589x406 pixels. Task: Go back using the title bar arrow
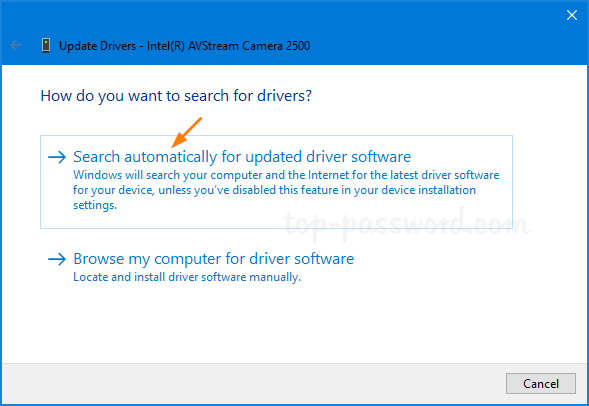tap(16, 45)
